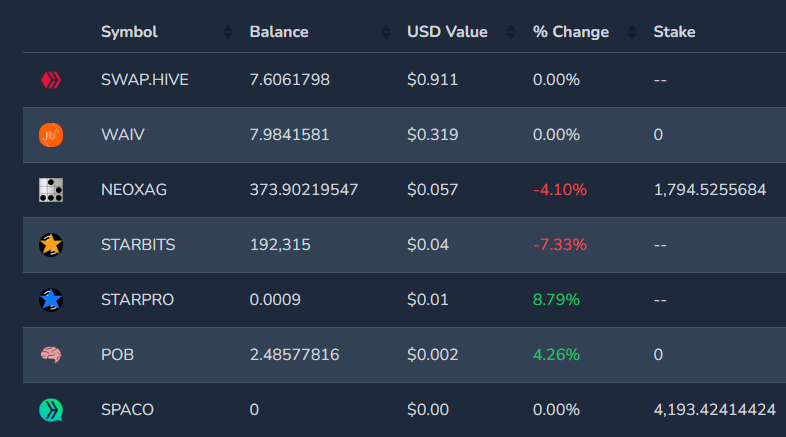Click USD value $0.057
This screenshot has height=437, width=786.
click(433, 190)
